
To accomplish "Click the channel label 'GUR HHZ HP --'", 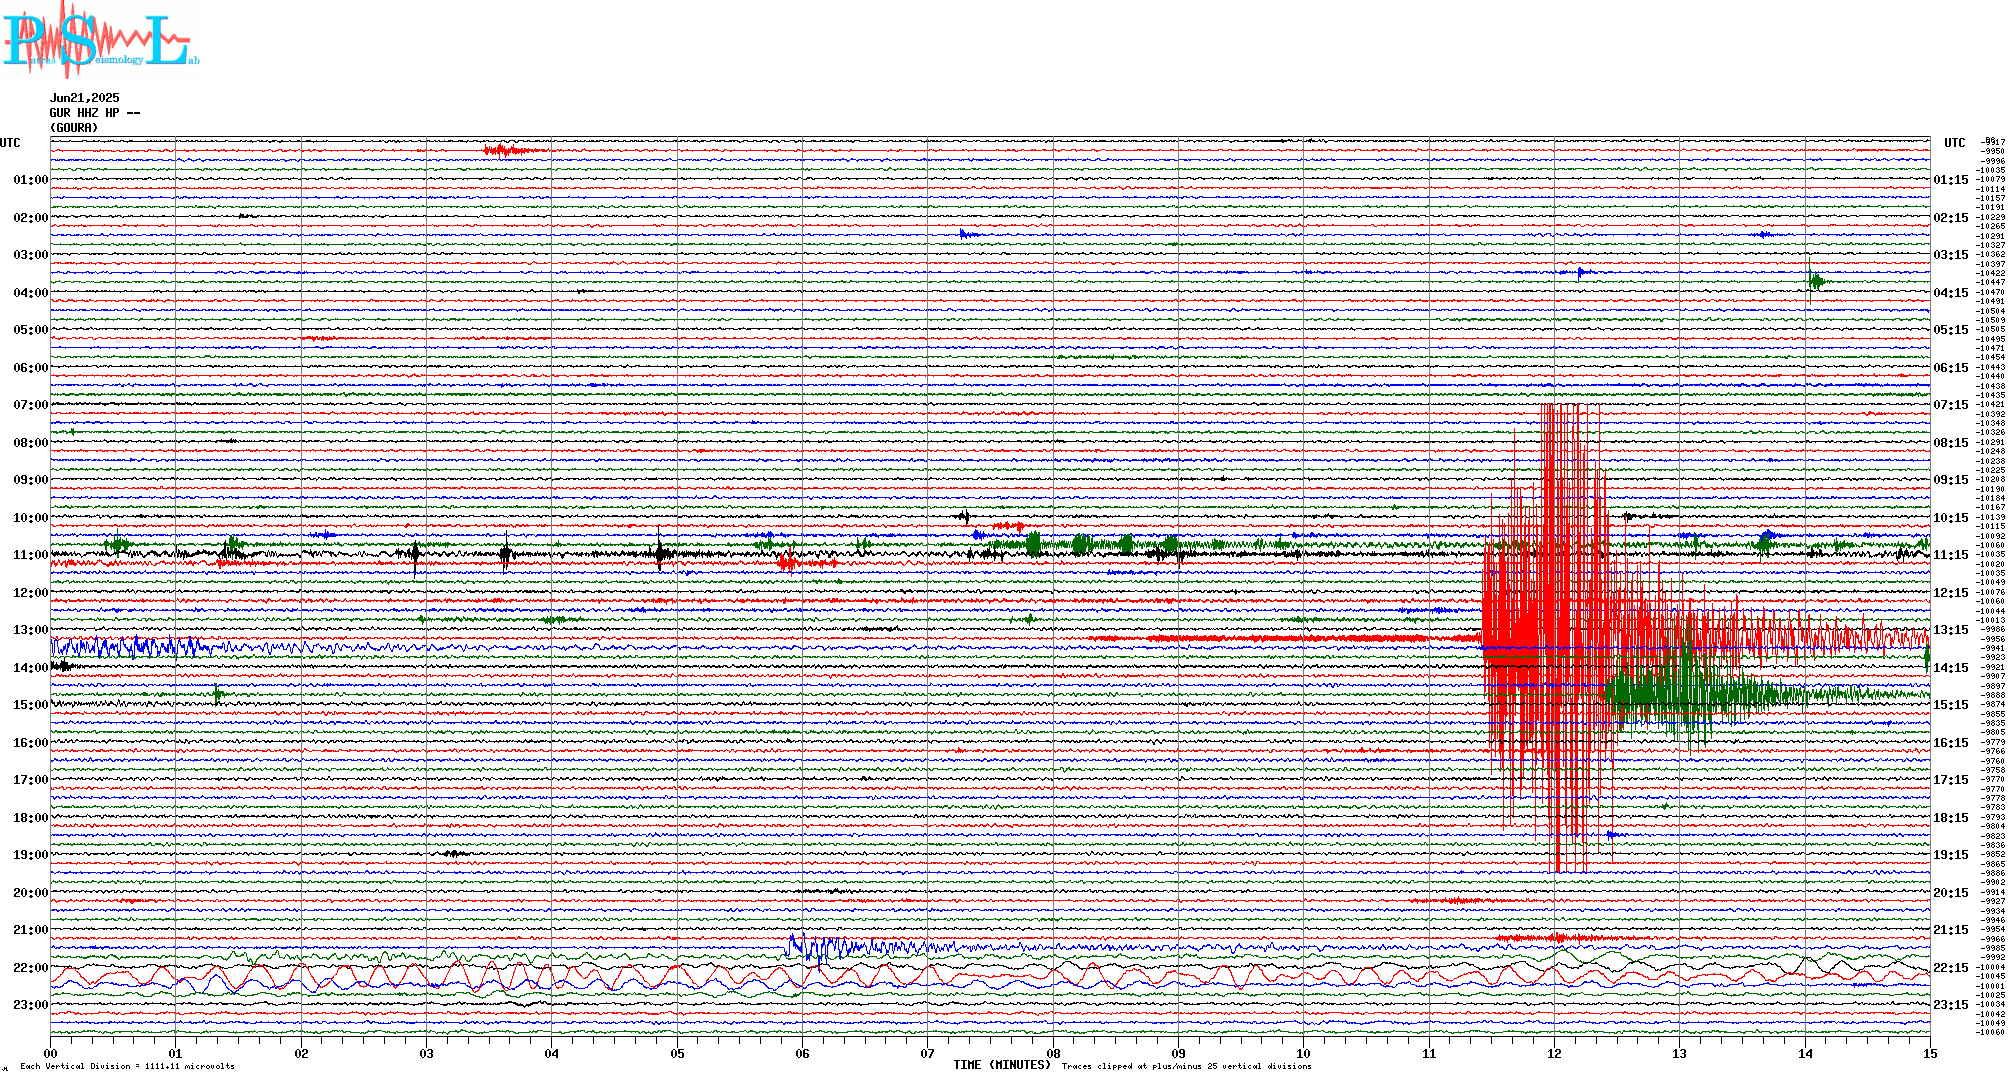I will coord(95,113).
